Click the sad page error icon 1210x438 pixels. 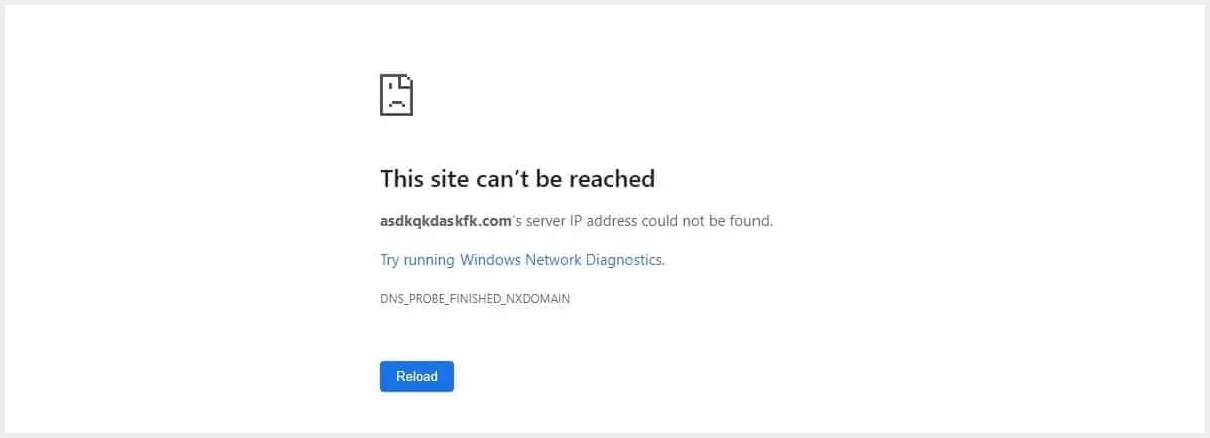click(396, 95)
